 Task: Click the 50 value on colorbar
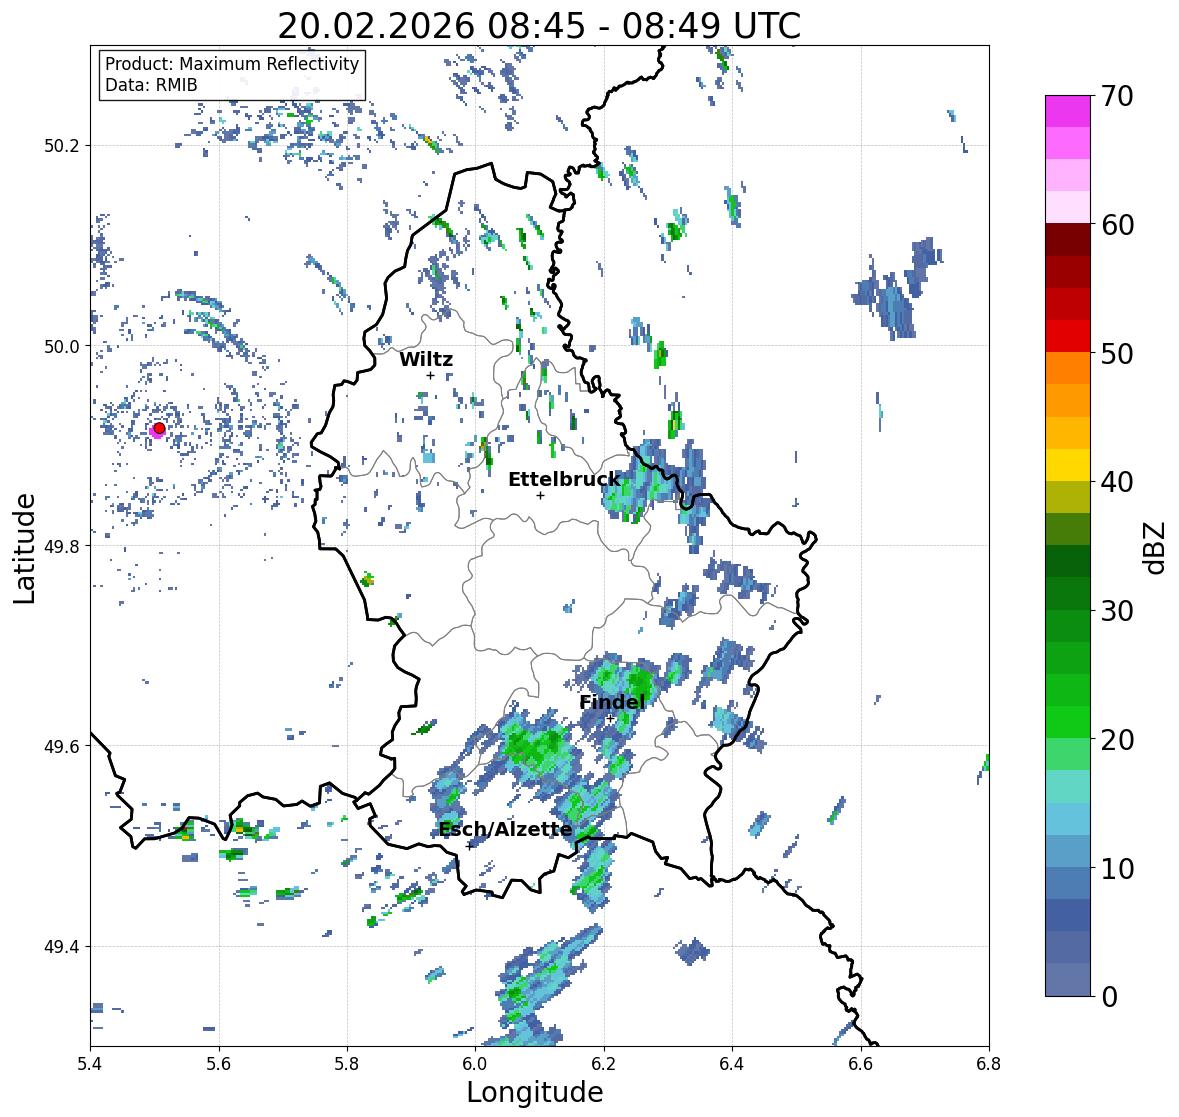[x=1117, y=353]
